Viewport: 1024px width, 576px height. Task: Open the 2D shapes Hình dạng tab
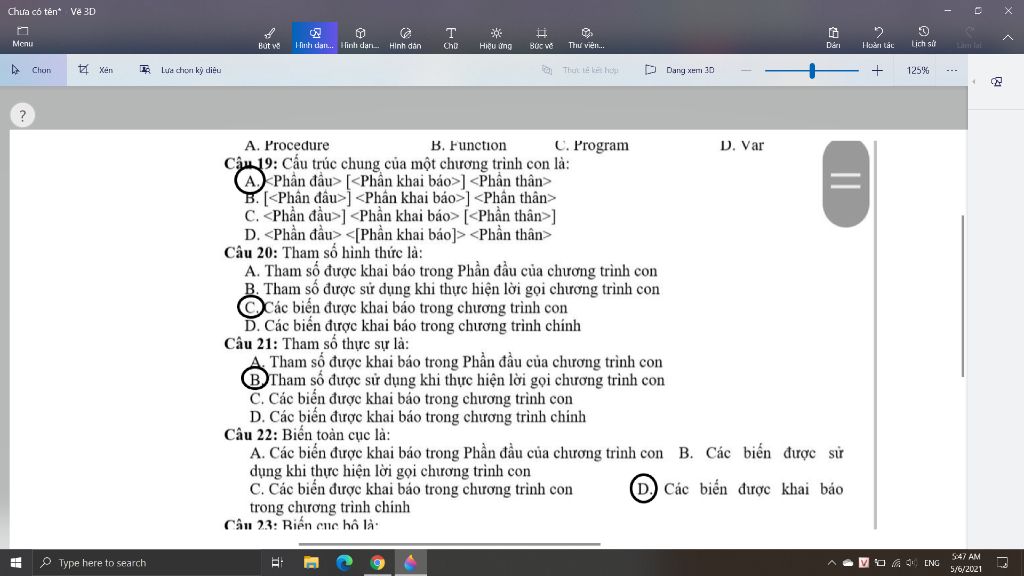(314, 38)
